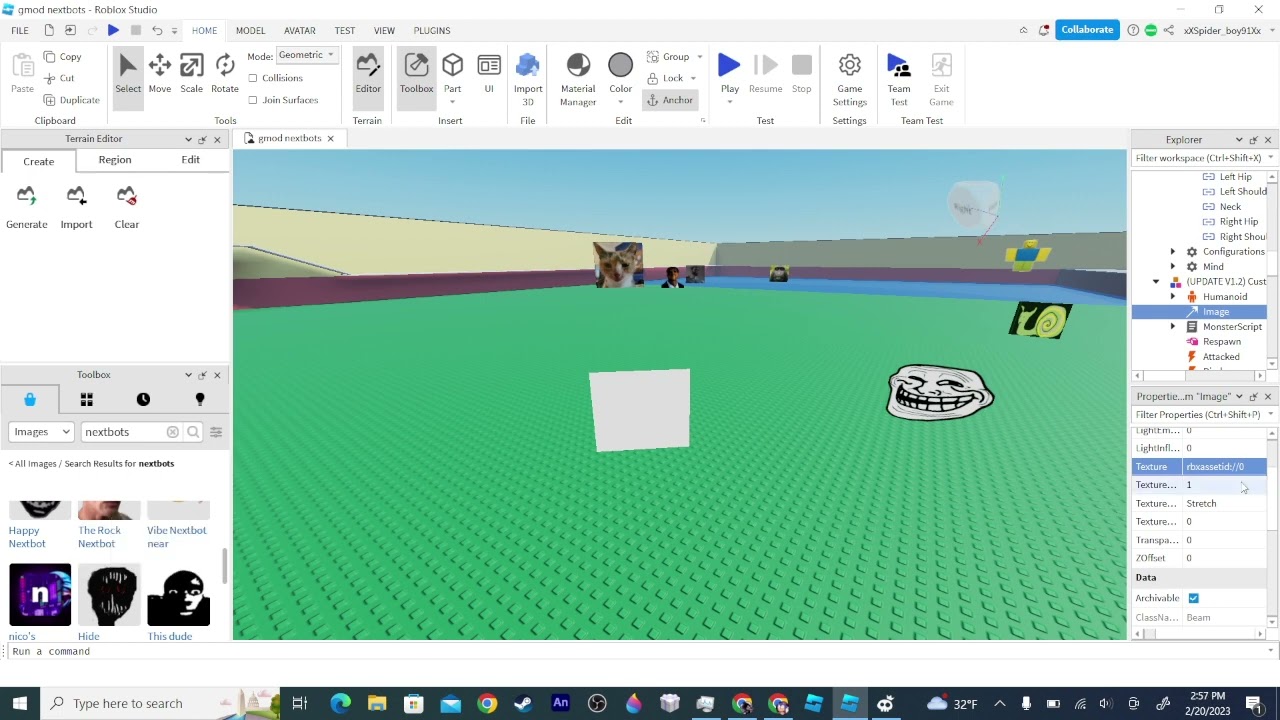Click Duplicate in Clipboard group

coord(72,100)
